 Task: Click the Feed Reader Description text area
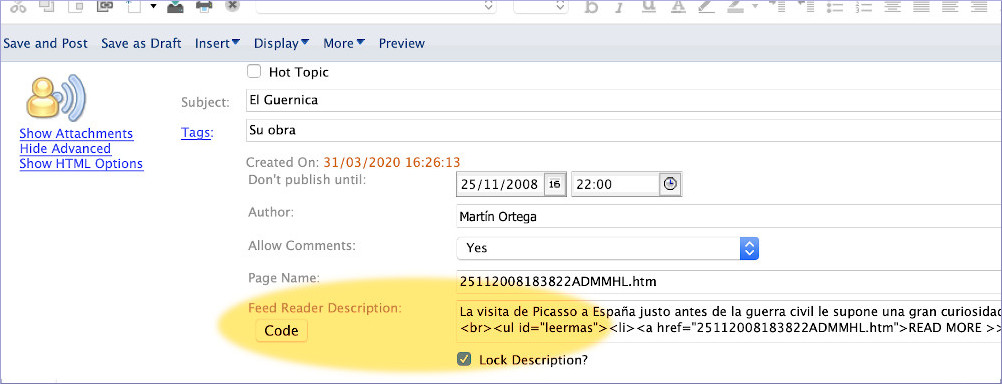click(x=729, y=321)
